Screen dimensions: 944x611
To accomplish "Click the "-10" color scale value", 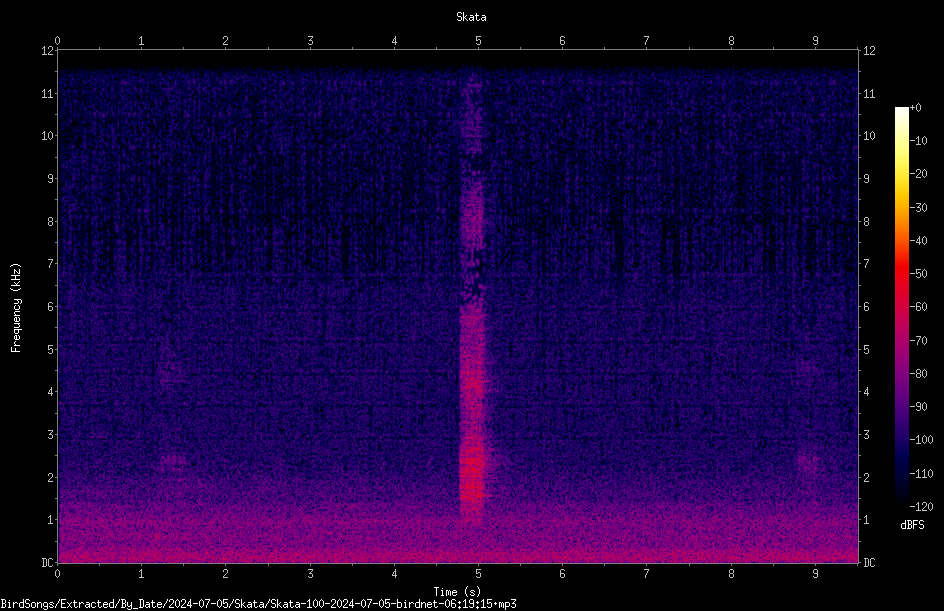I will point(918,141).
